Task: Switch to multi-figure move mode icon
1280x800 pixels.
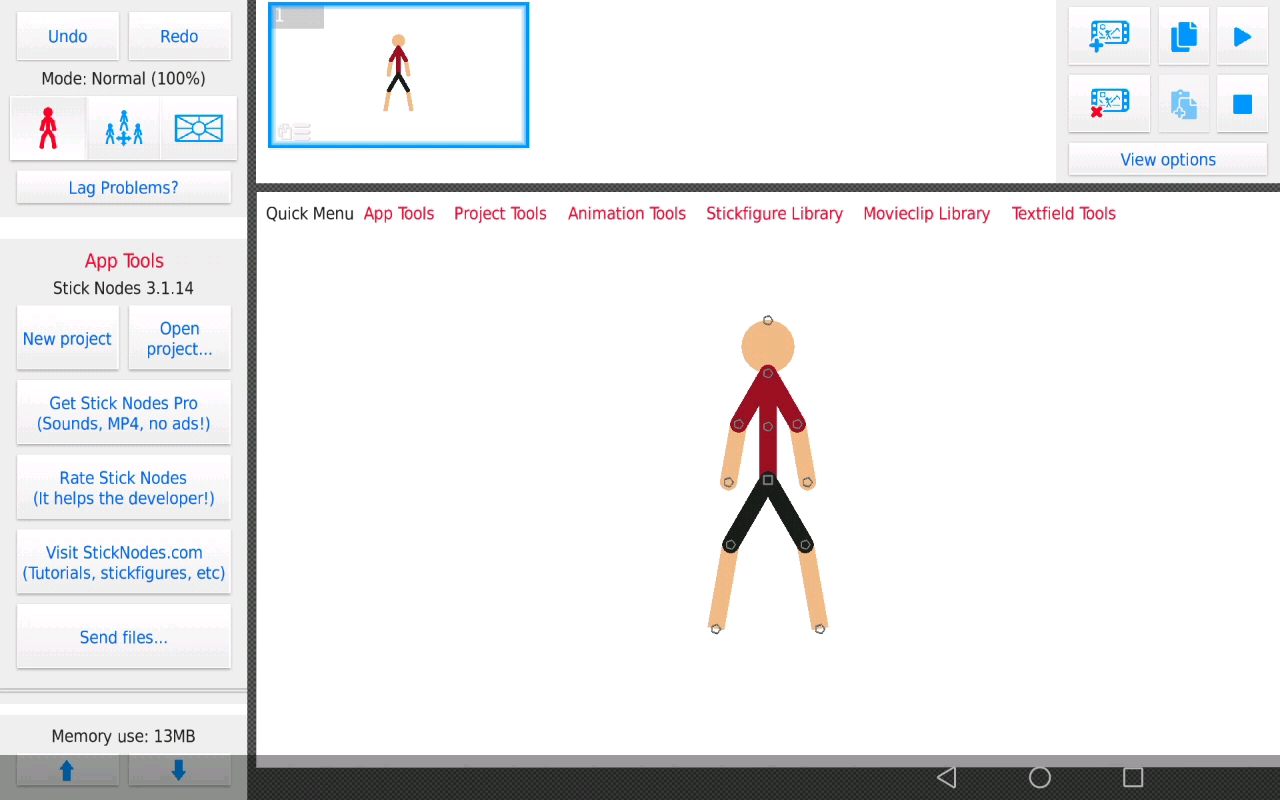Action: (124, 128)
